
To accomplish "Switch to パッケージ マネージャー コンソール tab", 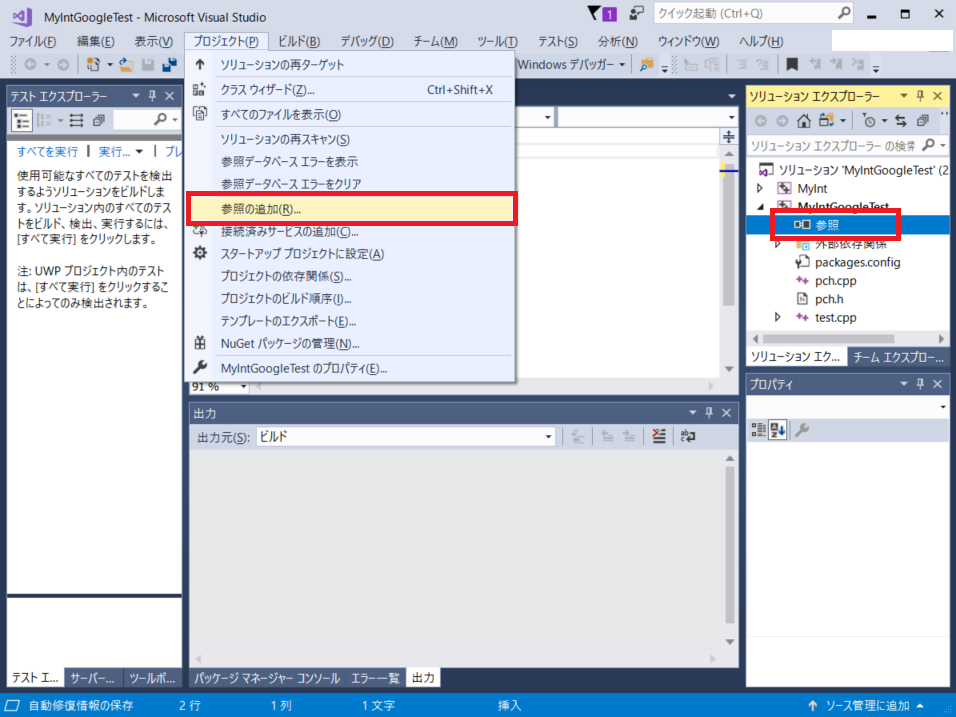I will tap(267, 678).
